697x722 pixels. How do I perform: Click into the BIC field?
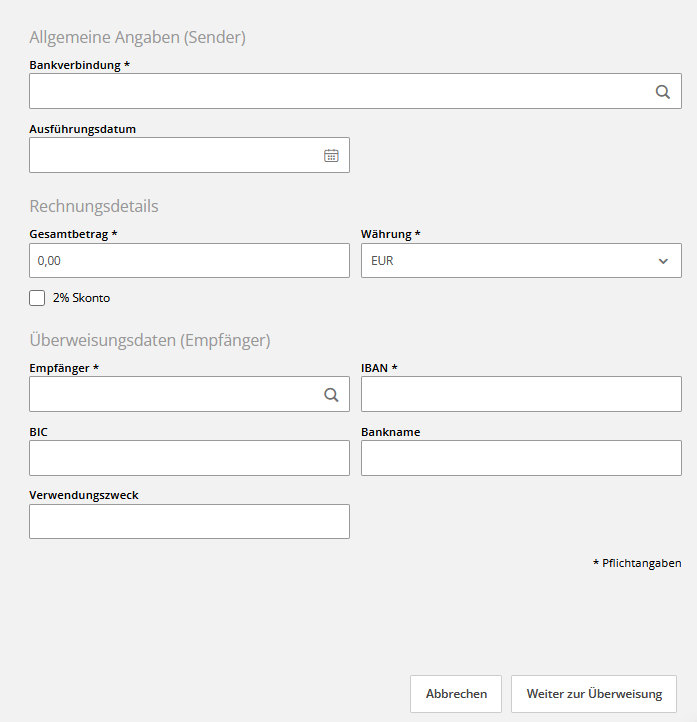click(x=189, y=458)
